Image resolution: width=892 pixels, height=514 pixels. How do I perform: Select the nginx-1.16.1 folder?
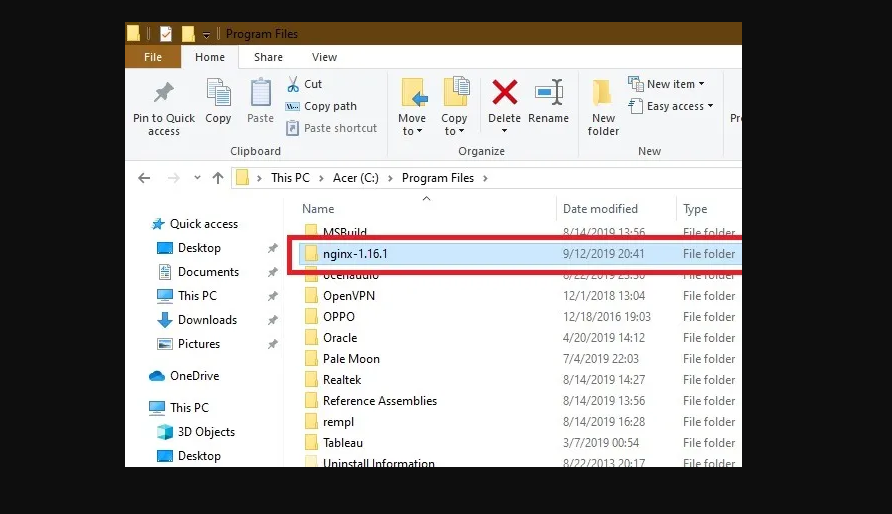click(520, 254)
